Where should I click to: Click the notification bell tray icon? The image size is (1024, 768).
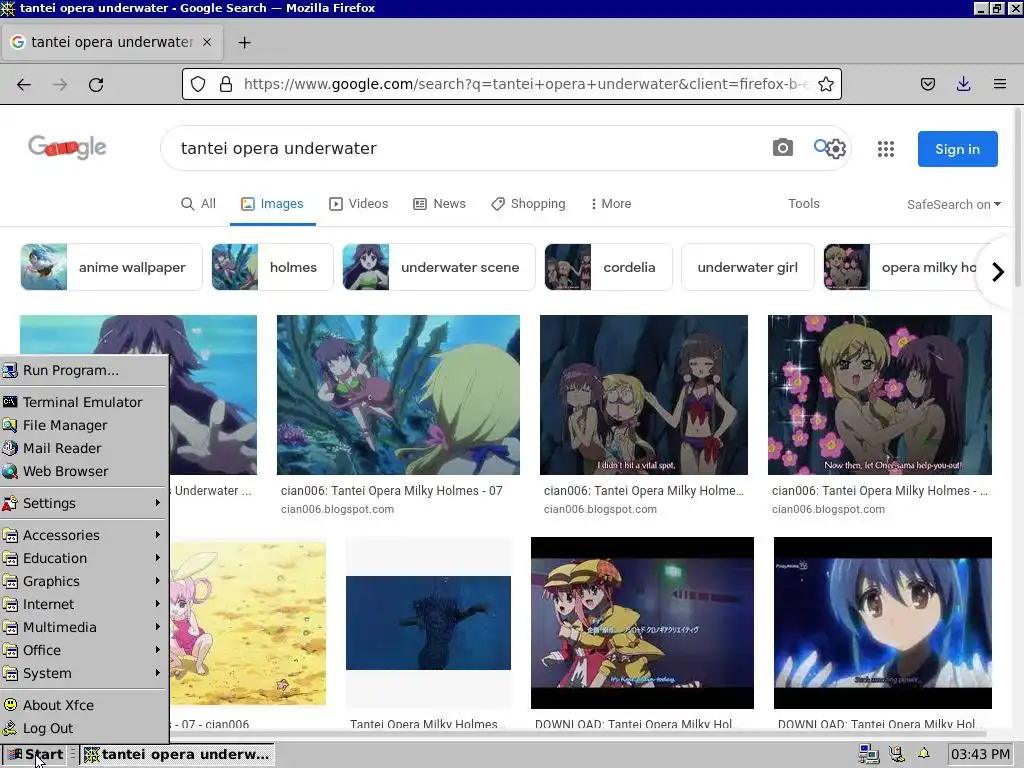tap(923, 754)
